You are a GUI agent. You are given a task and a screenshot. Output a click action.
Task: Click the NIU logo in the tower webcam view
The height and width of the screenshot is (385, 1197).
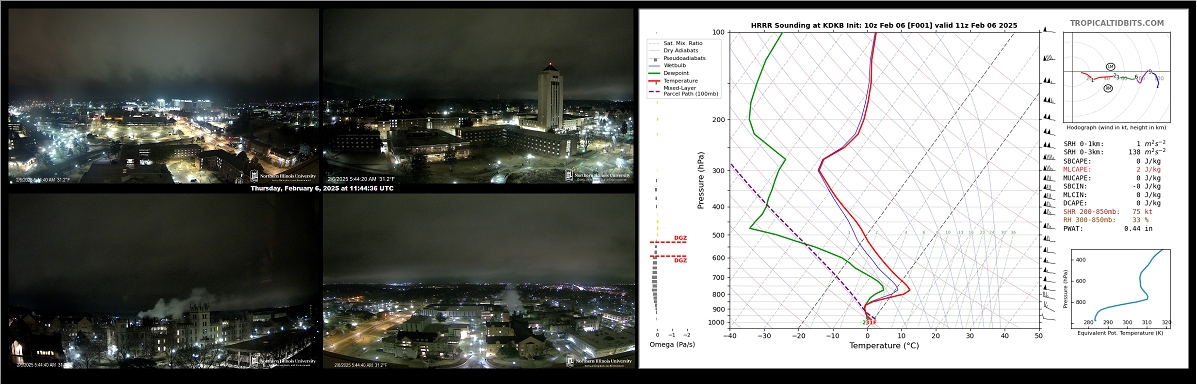click(x=598, y=175)
